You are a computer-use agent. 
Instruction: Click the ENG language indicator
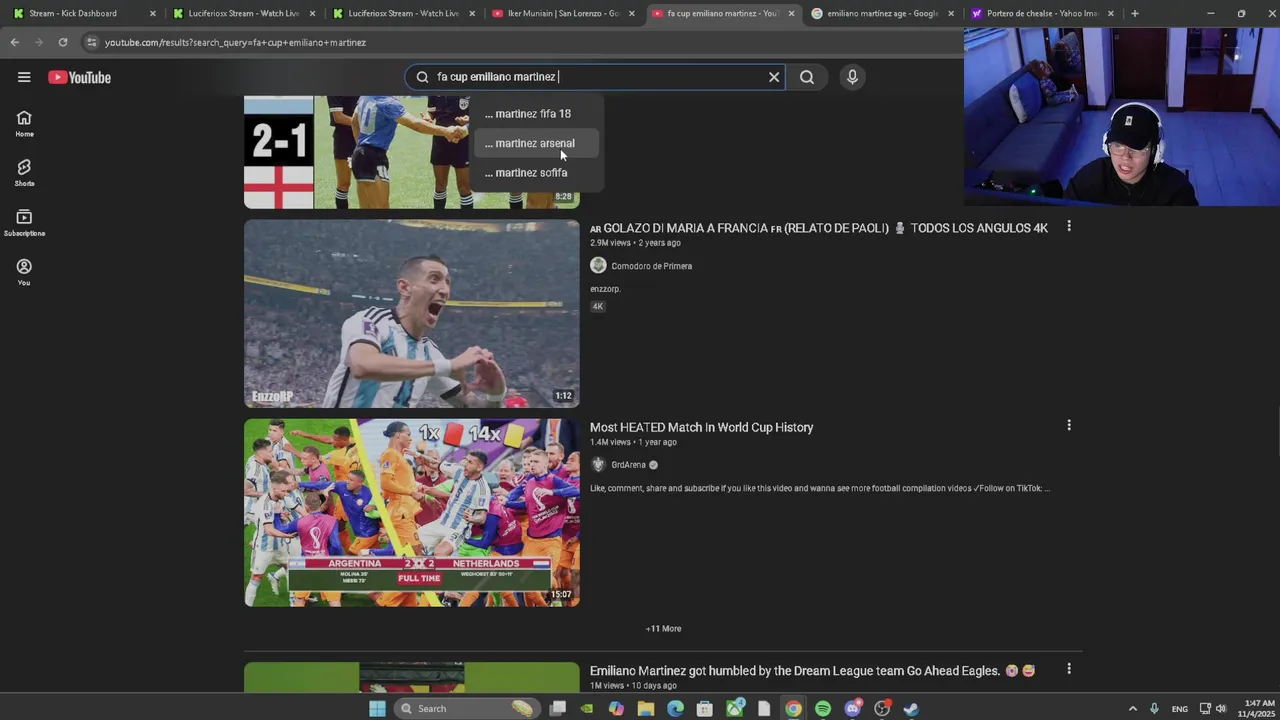click(x=1180, y=709)
